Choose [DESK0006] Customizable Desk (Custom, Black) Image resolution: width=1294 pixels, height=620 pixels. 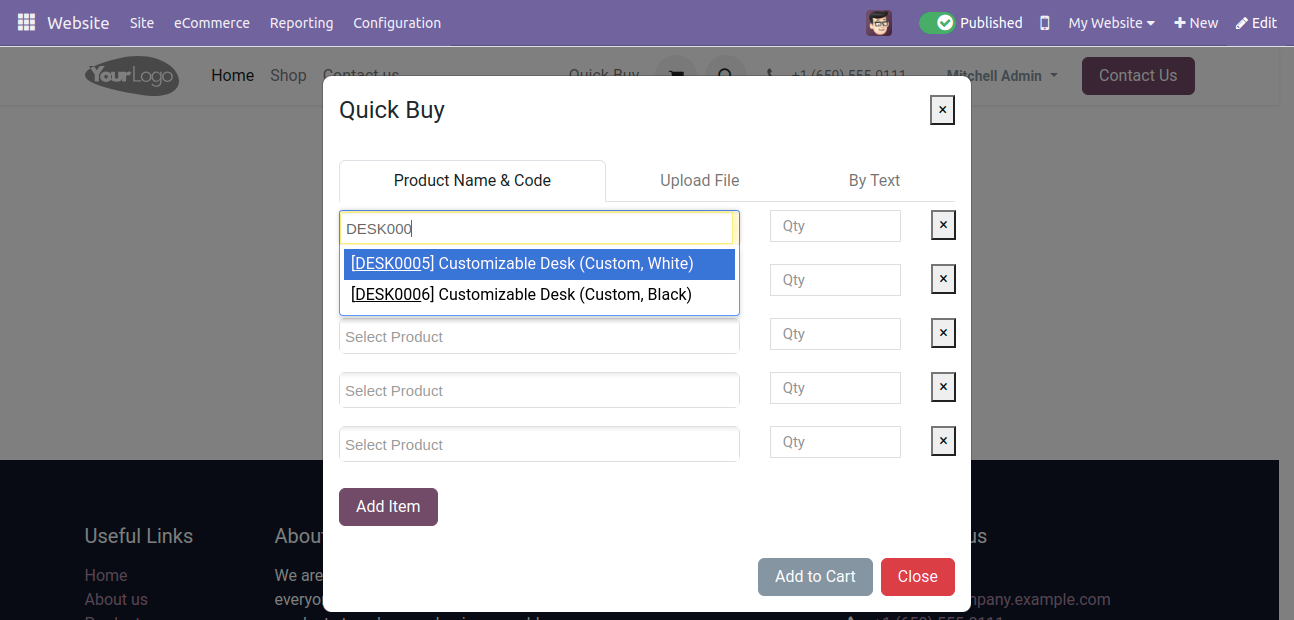539,295
